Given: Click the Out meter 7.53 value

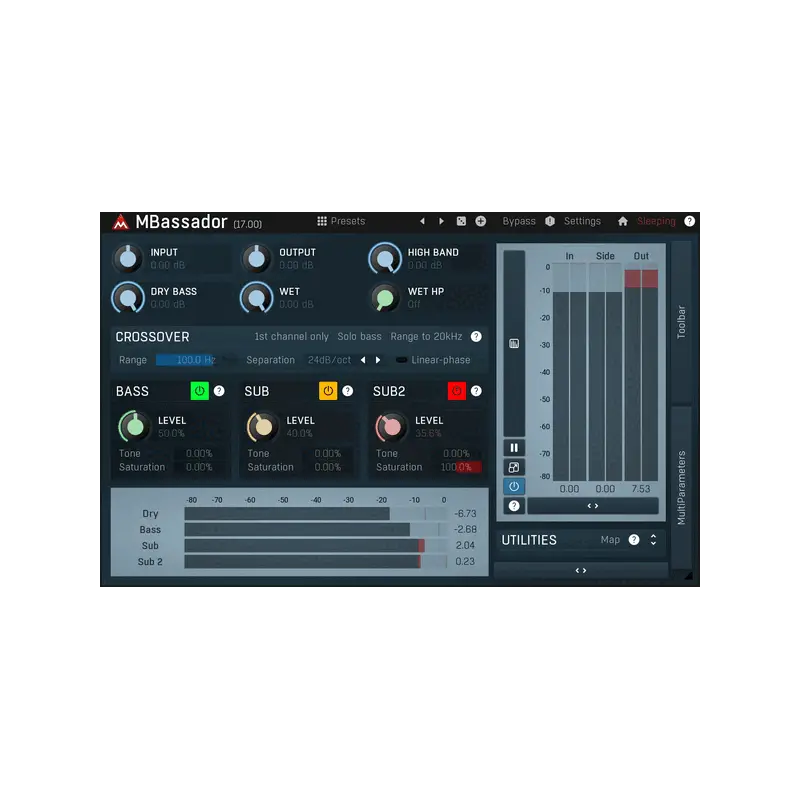Looking at the screenshot, I should (x=641, y=489).
